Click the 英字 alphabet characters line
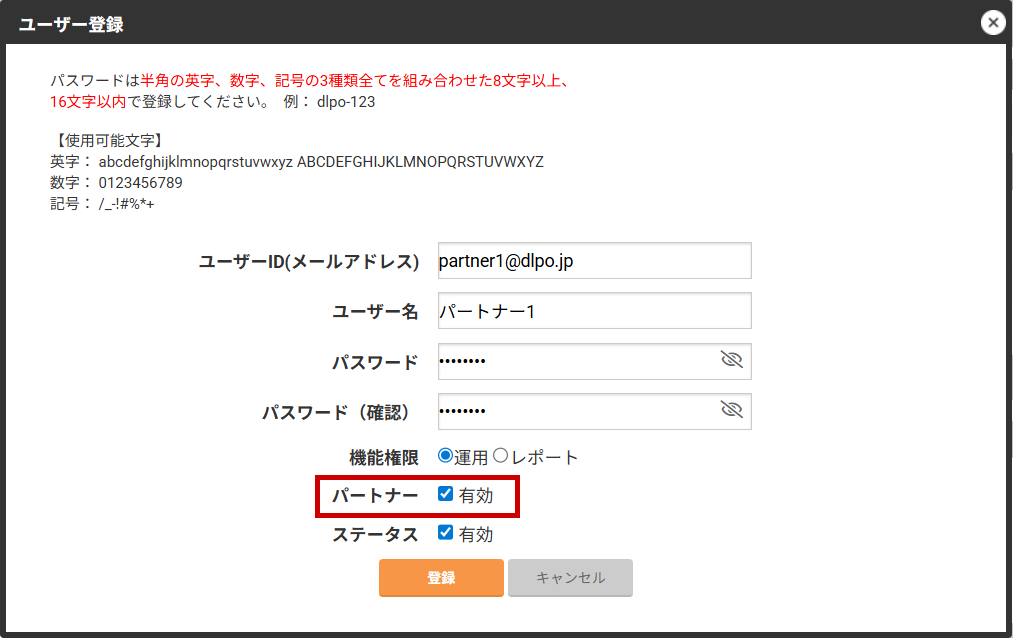The image size is (1013, 638). pyautogui.click(x=297, y=161)
